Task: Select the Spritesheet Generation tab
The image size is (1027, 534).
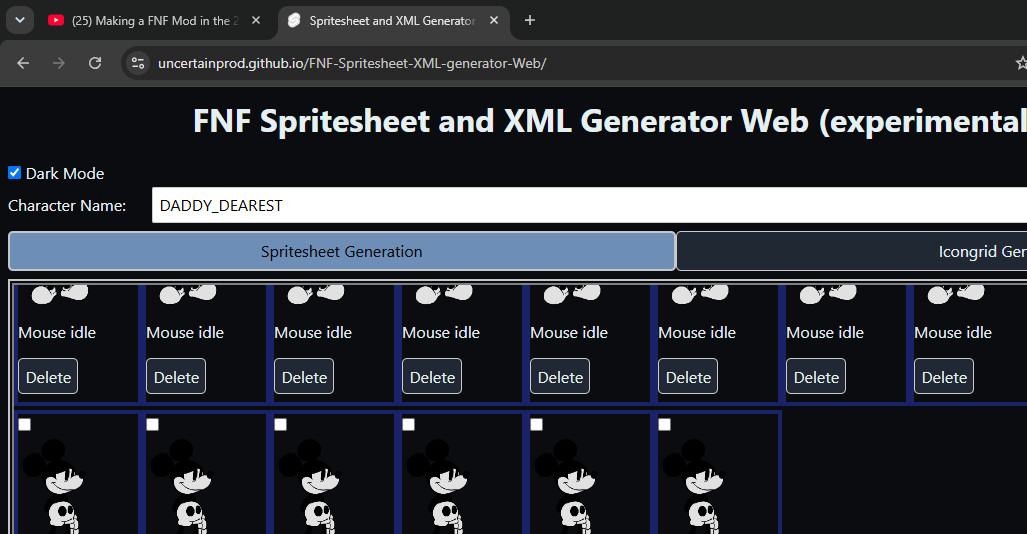Action: tap(342, 251)
